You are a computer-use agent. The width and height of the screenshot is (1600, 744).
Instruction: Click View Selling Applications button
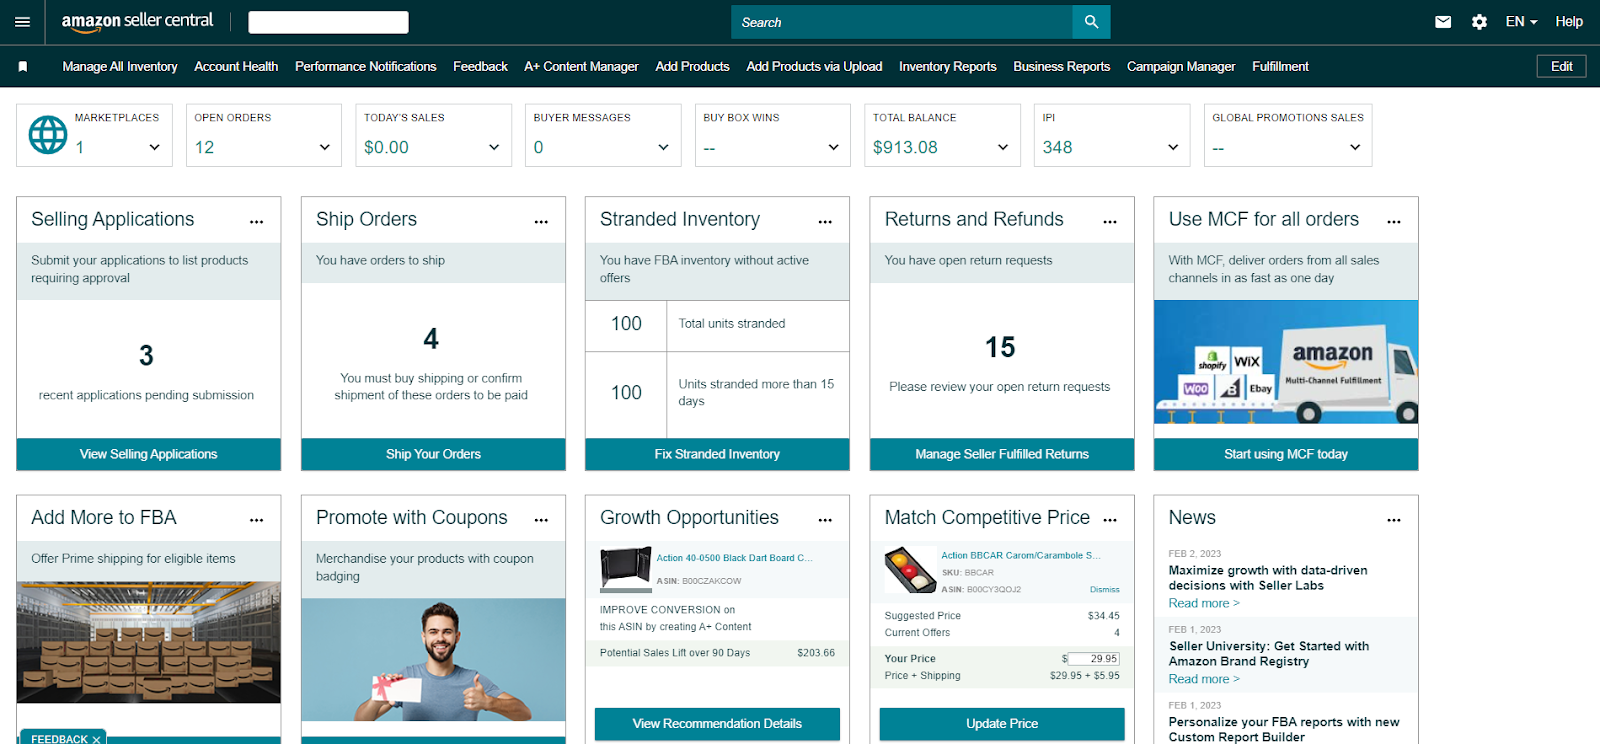point(149,454)
